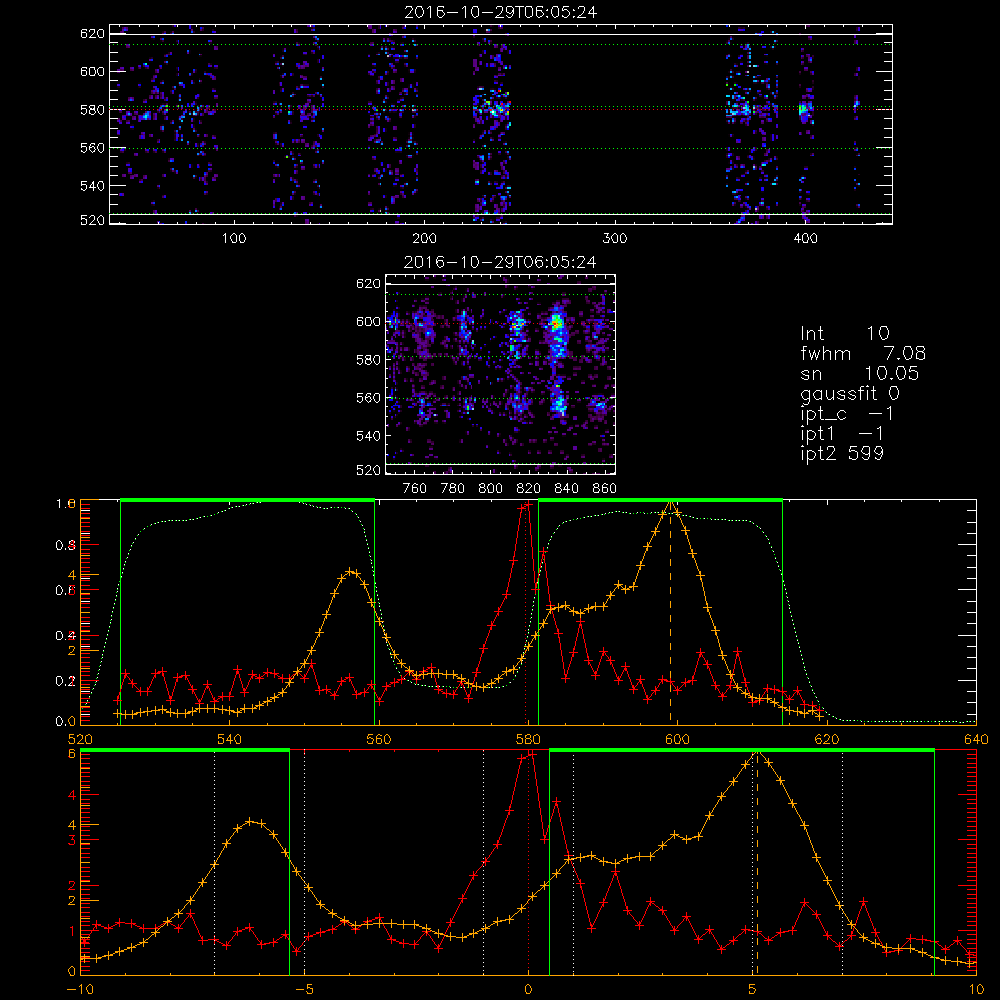This screenshot has height=1000, width=1000.
Task: Click the 'ipt_c -1' parameter text
Action: (x=847, y=414)
